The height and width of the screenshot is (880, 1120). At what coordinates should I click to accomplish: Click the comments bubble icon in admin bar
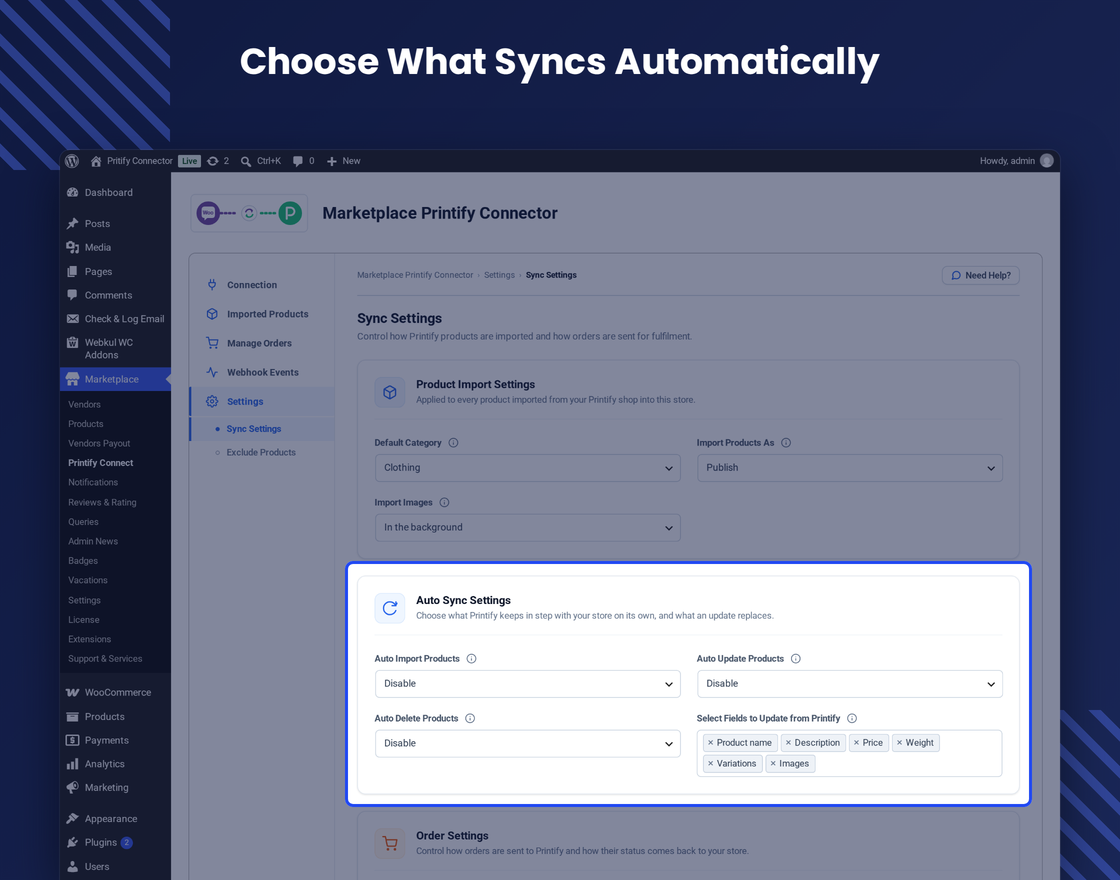[x=298, y=161]
